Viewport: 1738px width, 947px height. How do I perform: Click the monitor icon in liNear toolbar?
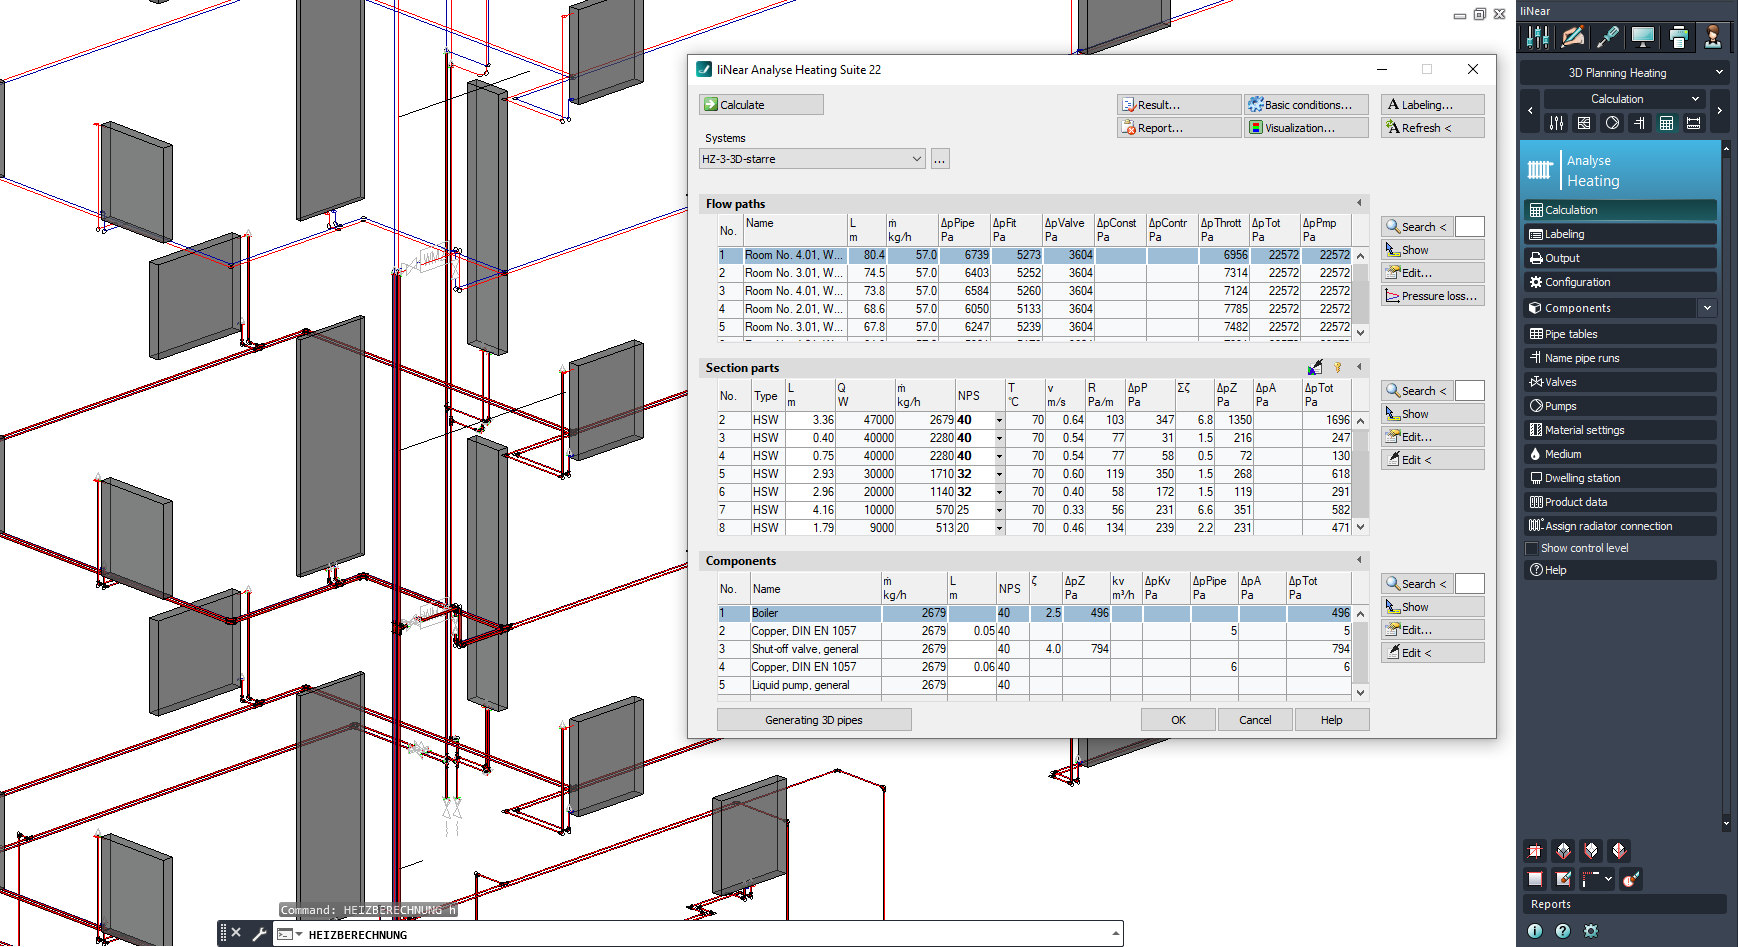click(1642, 38)
